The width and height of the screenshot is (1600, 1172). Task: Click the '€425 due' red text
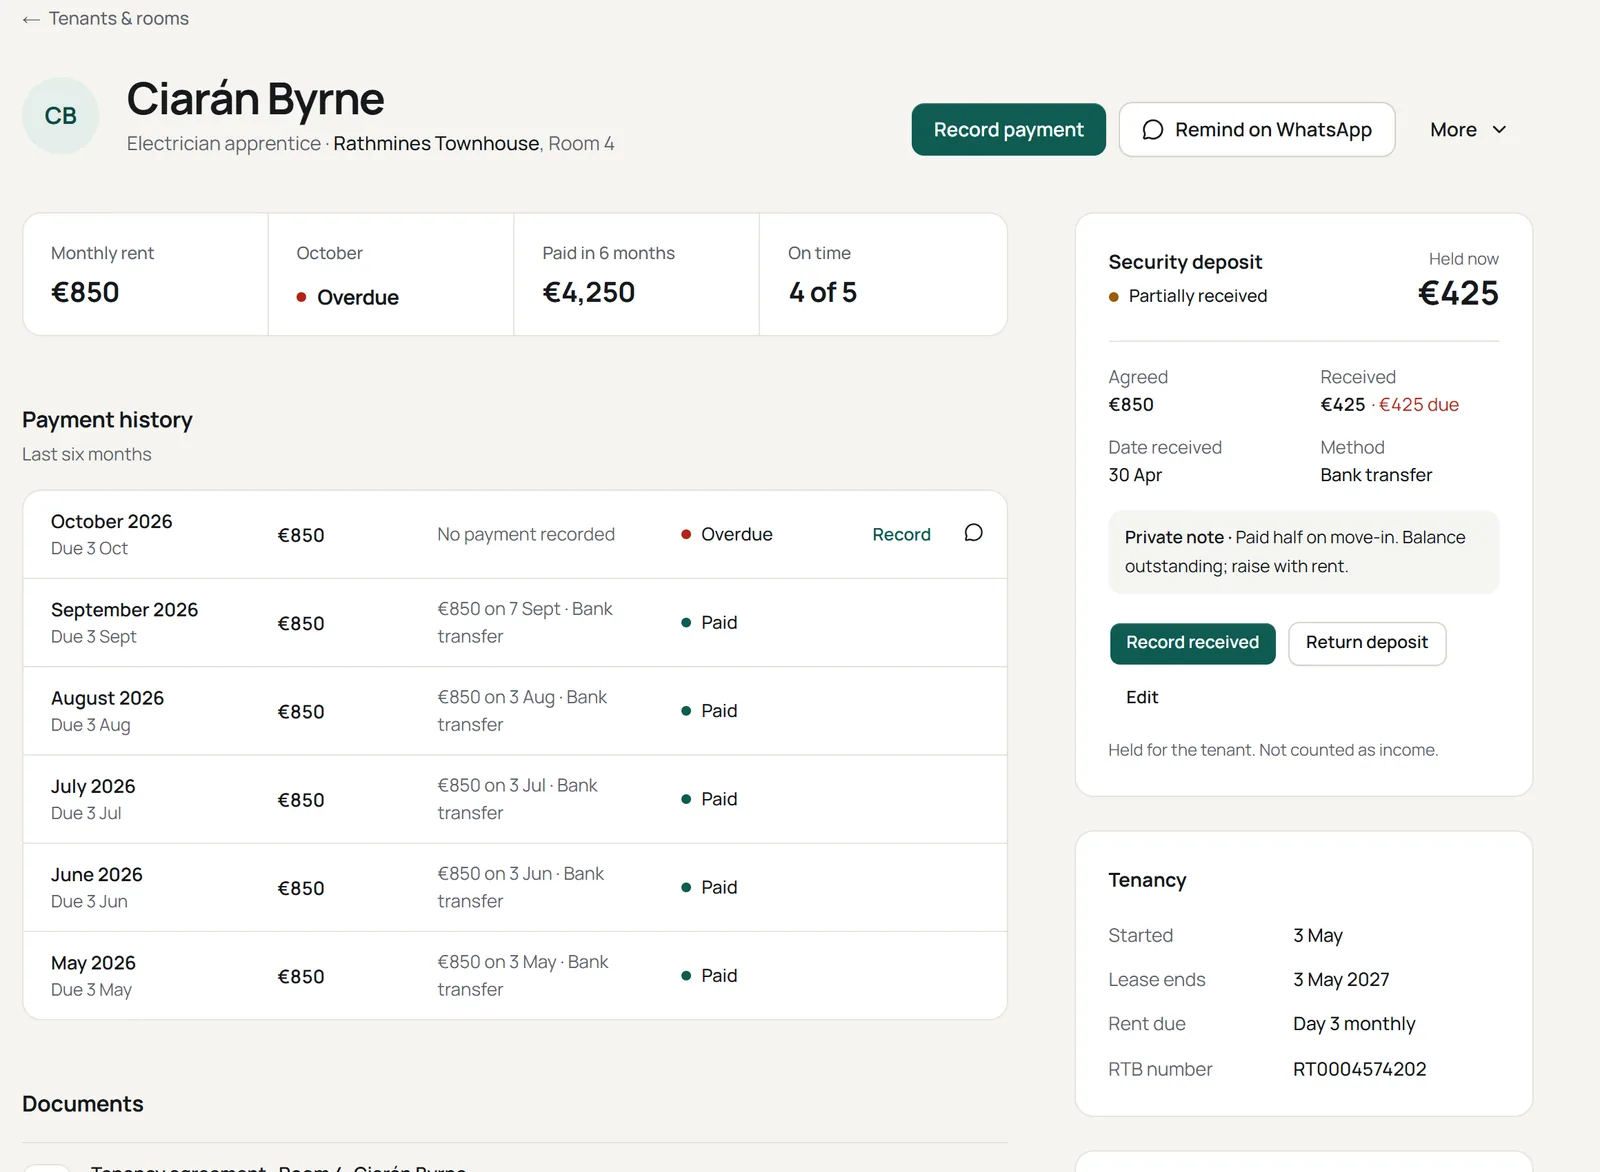(1418, 405)
